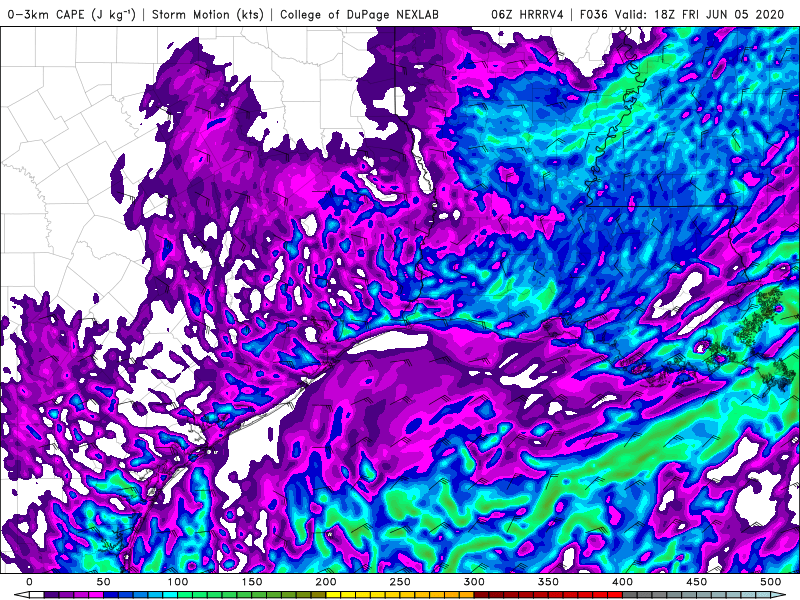Click the "0-3km CAPE (J kg⁻¹)" title text
The width and height of the screenshot is (800, 600).
(x=71, y=14)
